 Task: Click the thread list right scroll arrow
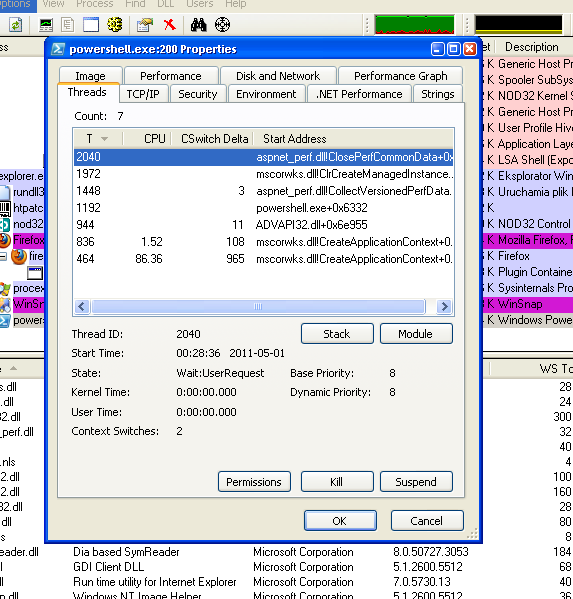pos(444,306)
